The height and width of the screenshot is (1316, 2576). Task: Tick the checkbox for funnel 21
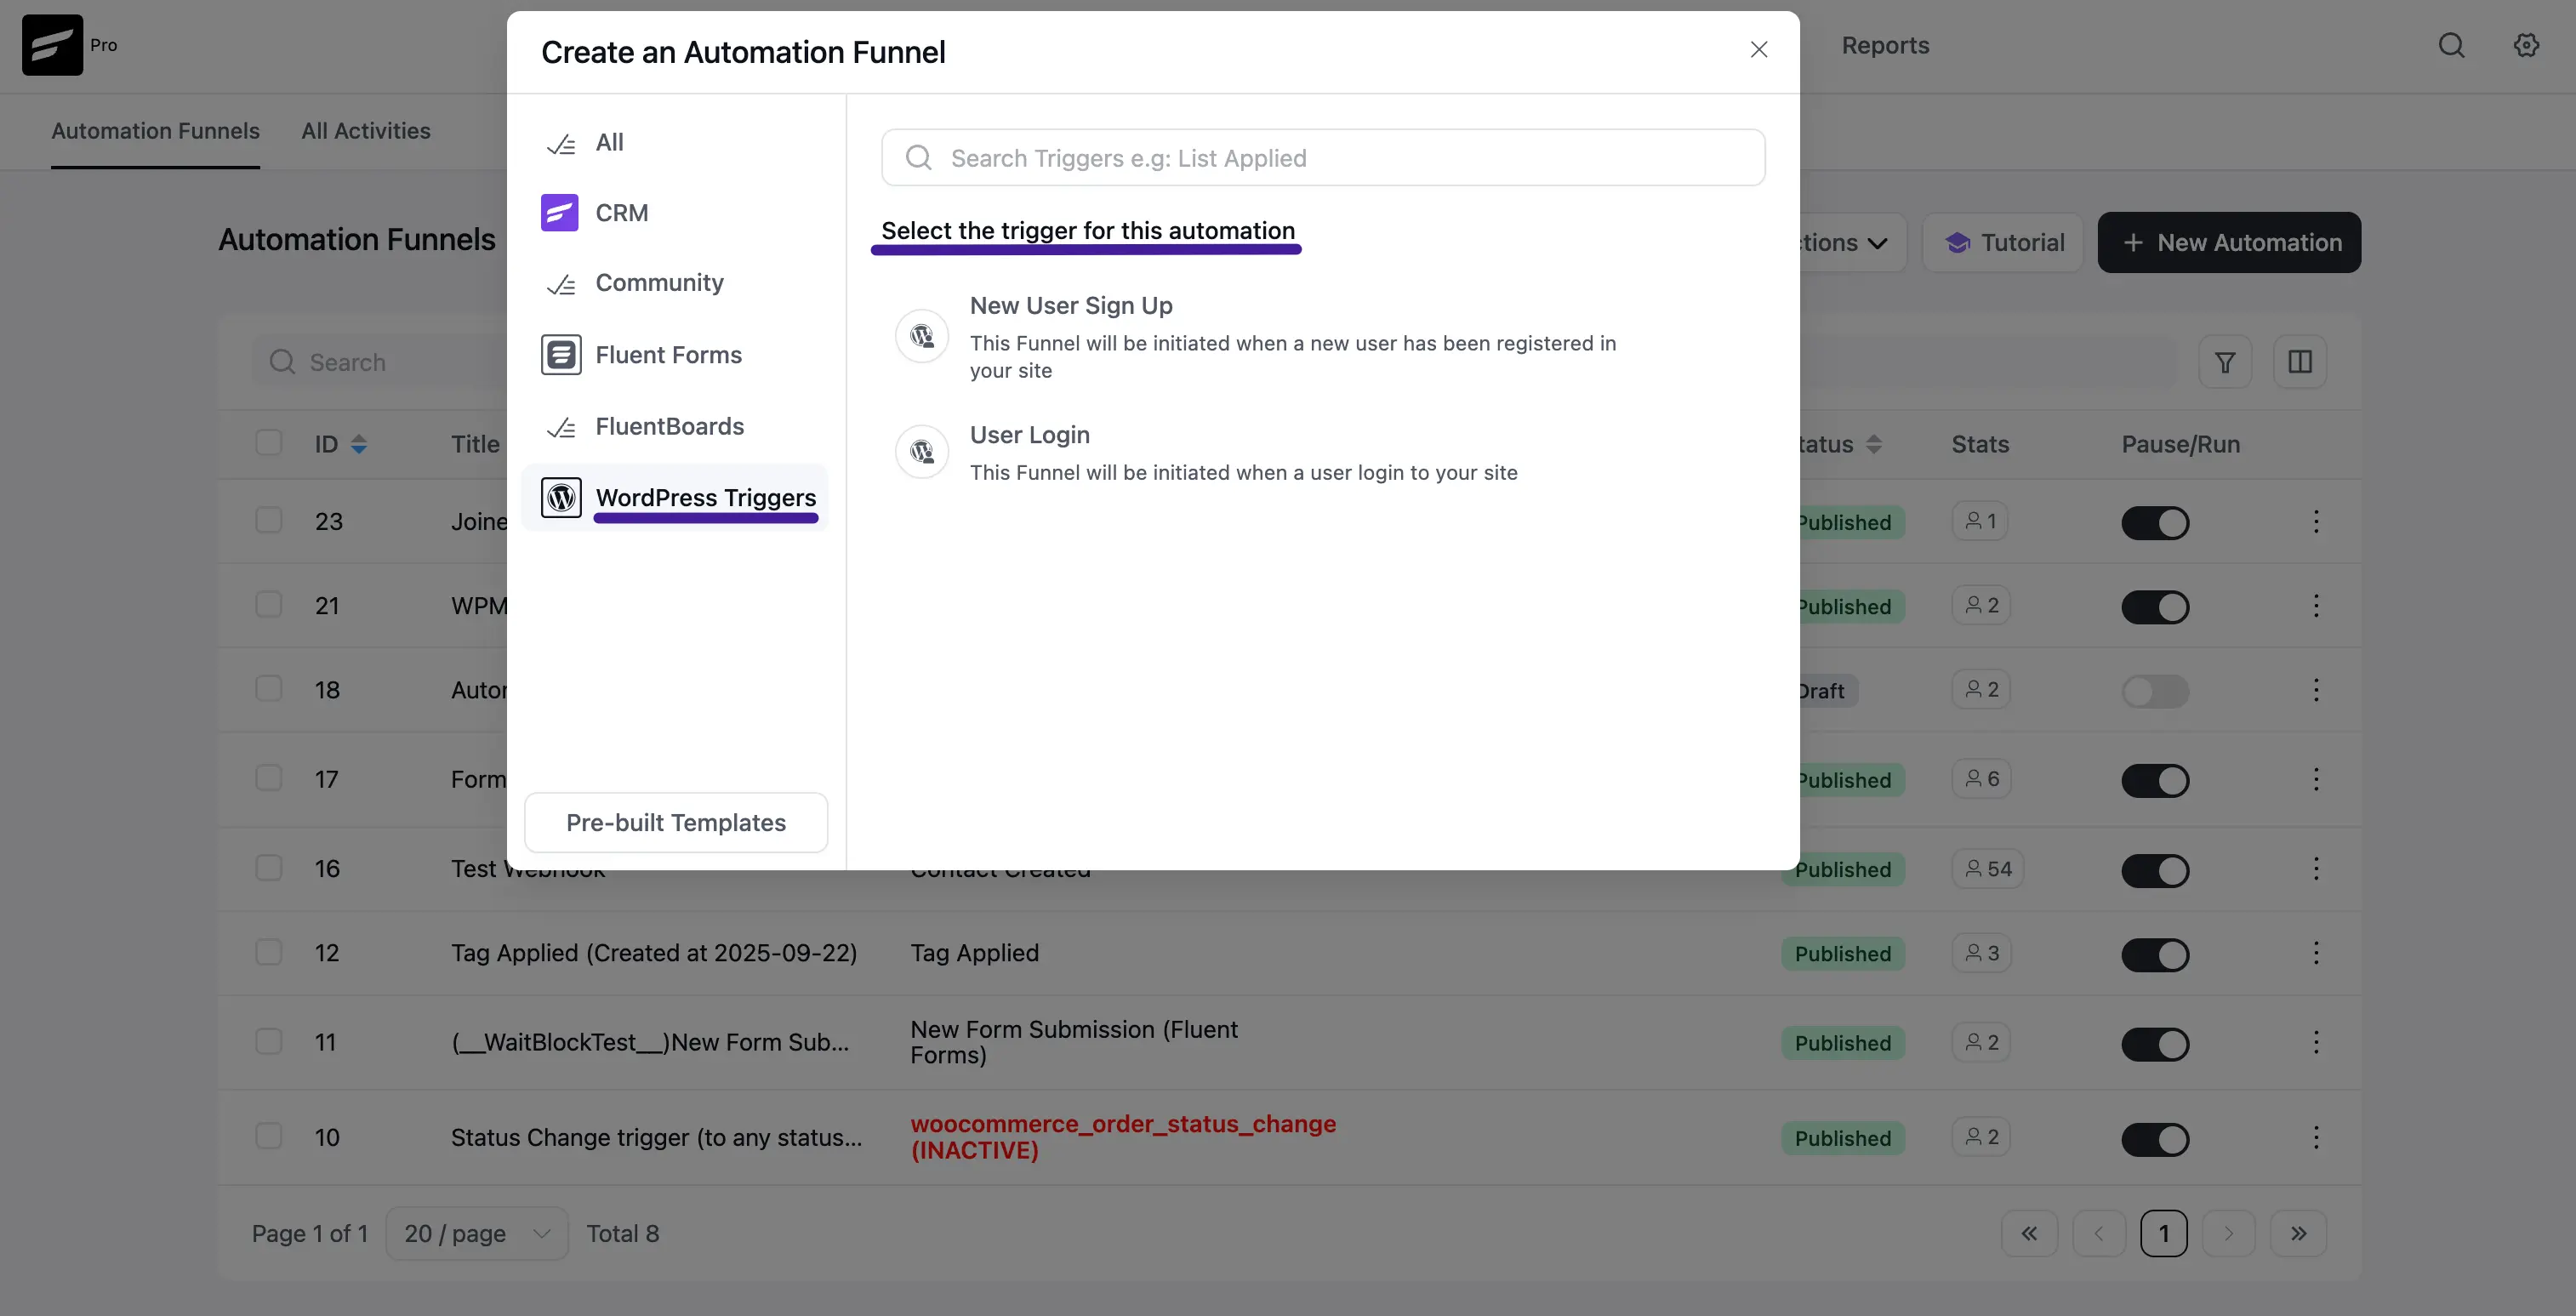tap(268, 604)
